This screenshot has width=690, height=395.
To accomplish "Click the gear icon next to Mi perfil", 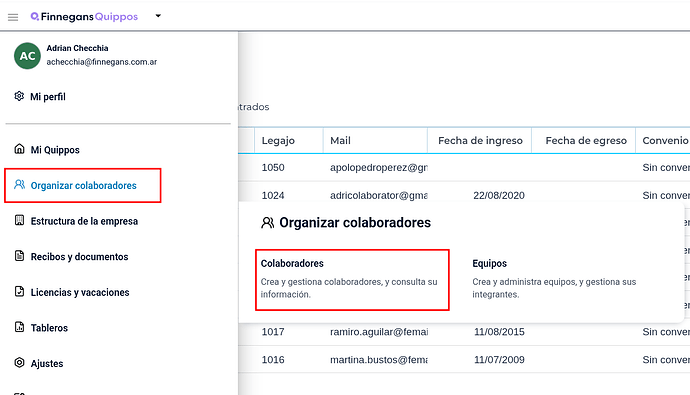I will (19, 96).
